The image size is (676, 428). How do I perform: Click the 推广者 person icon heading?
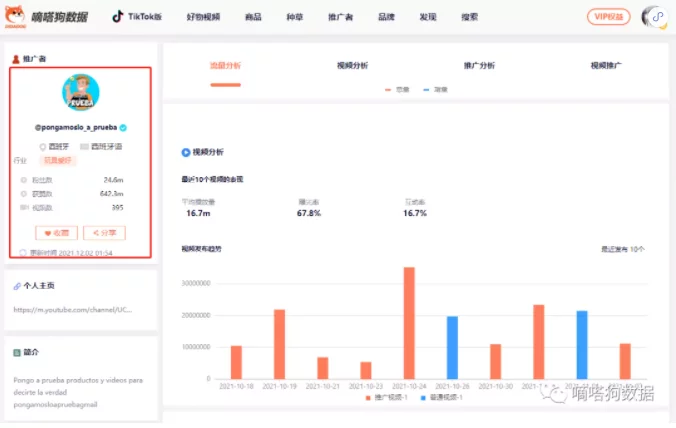coord(16,59)
